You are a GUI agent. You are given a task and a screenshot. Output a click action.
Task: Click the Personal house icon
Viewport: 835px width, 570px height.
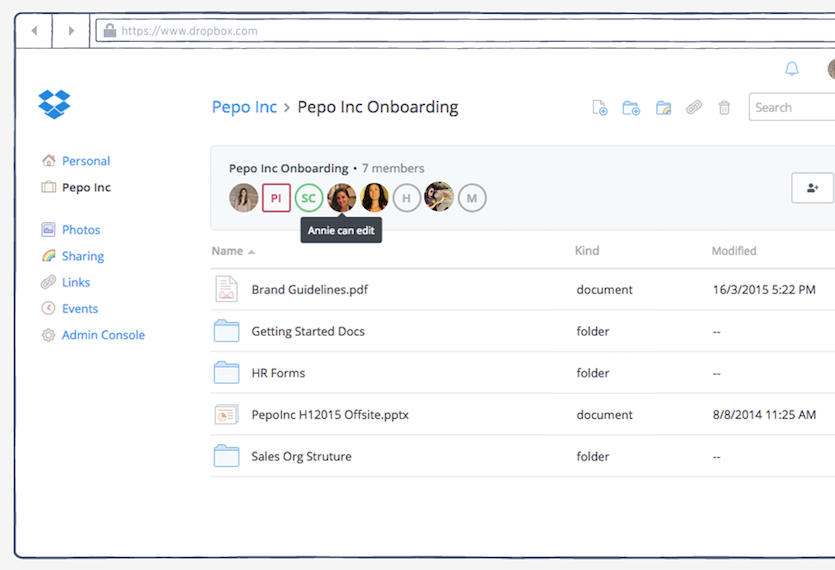tap(48, 160)
